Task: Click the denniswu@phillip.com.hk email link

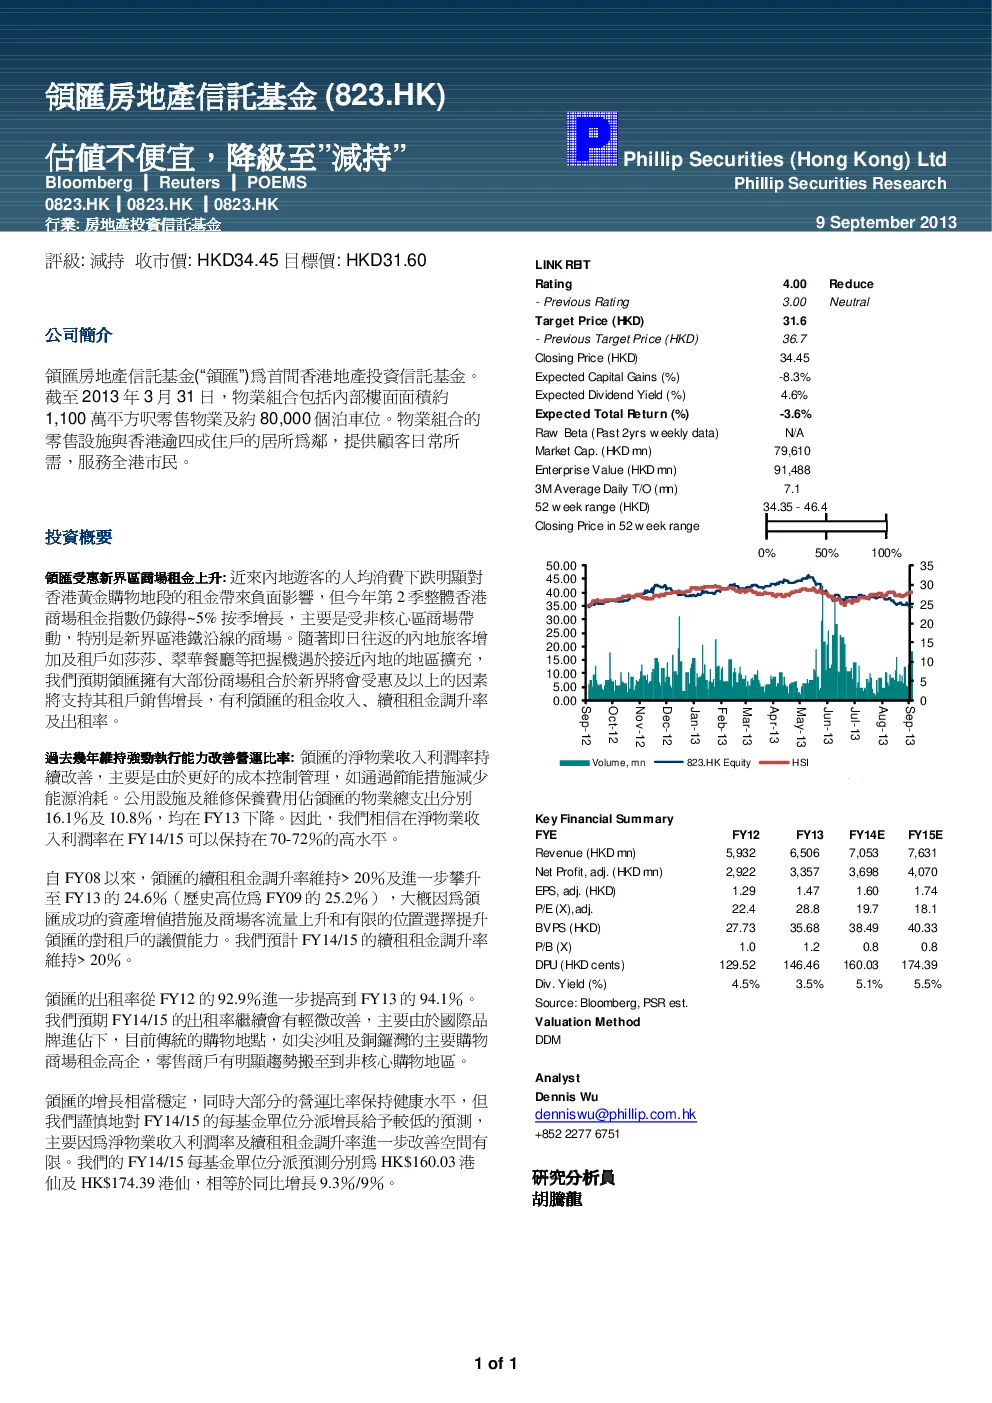Action: click(x=615, y=1114)
